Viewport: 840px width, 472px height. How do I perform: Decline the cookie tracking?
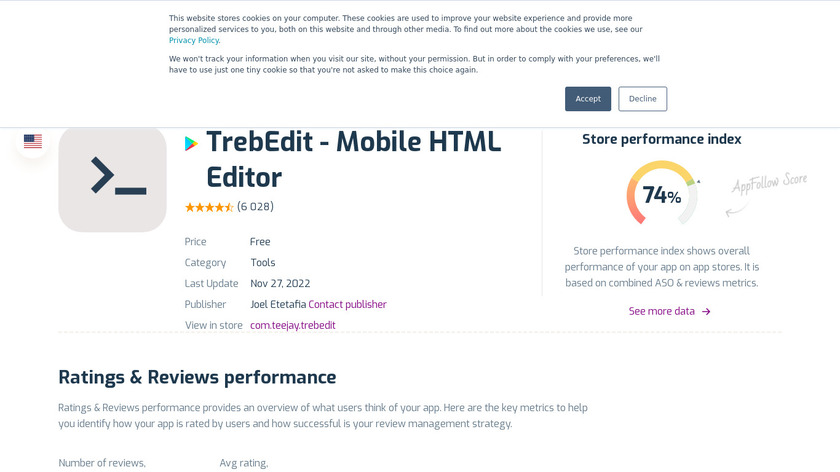pyautogui.click(x=642, y=99)
